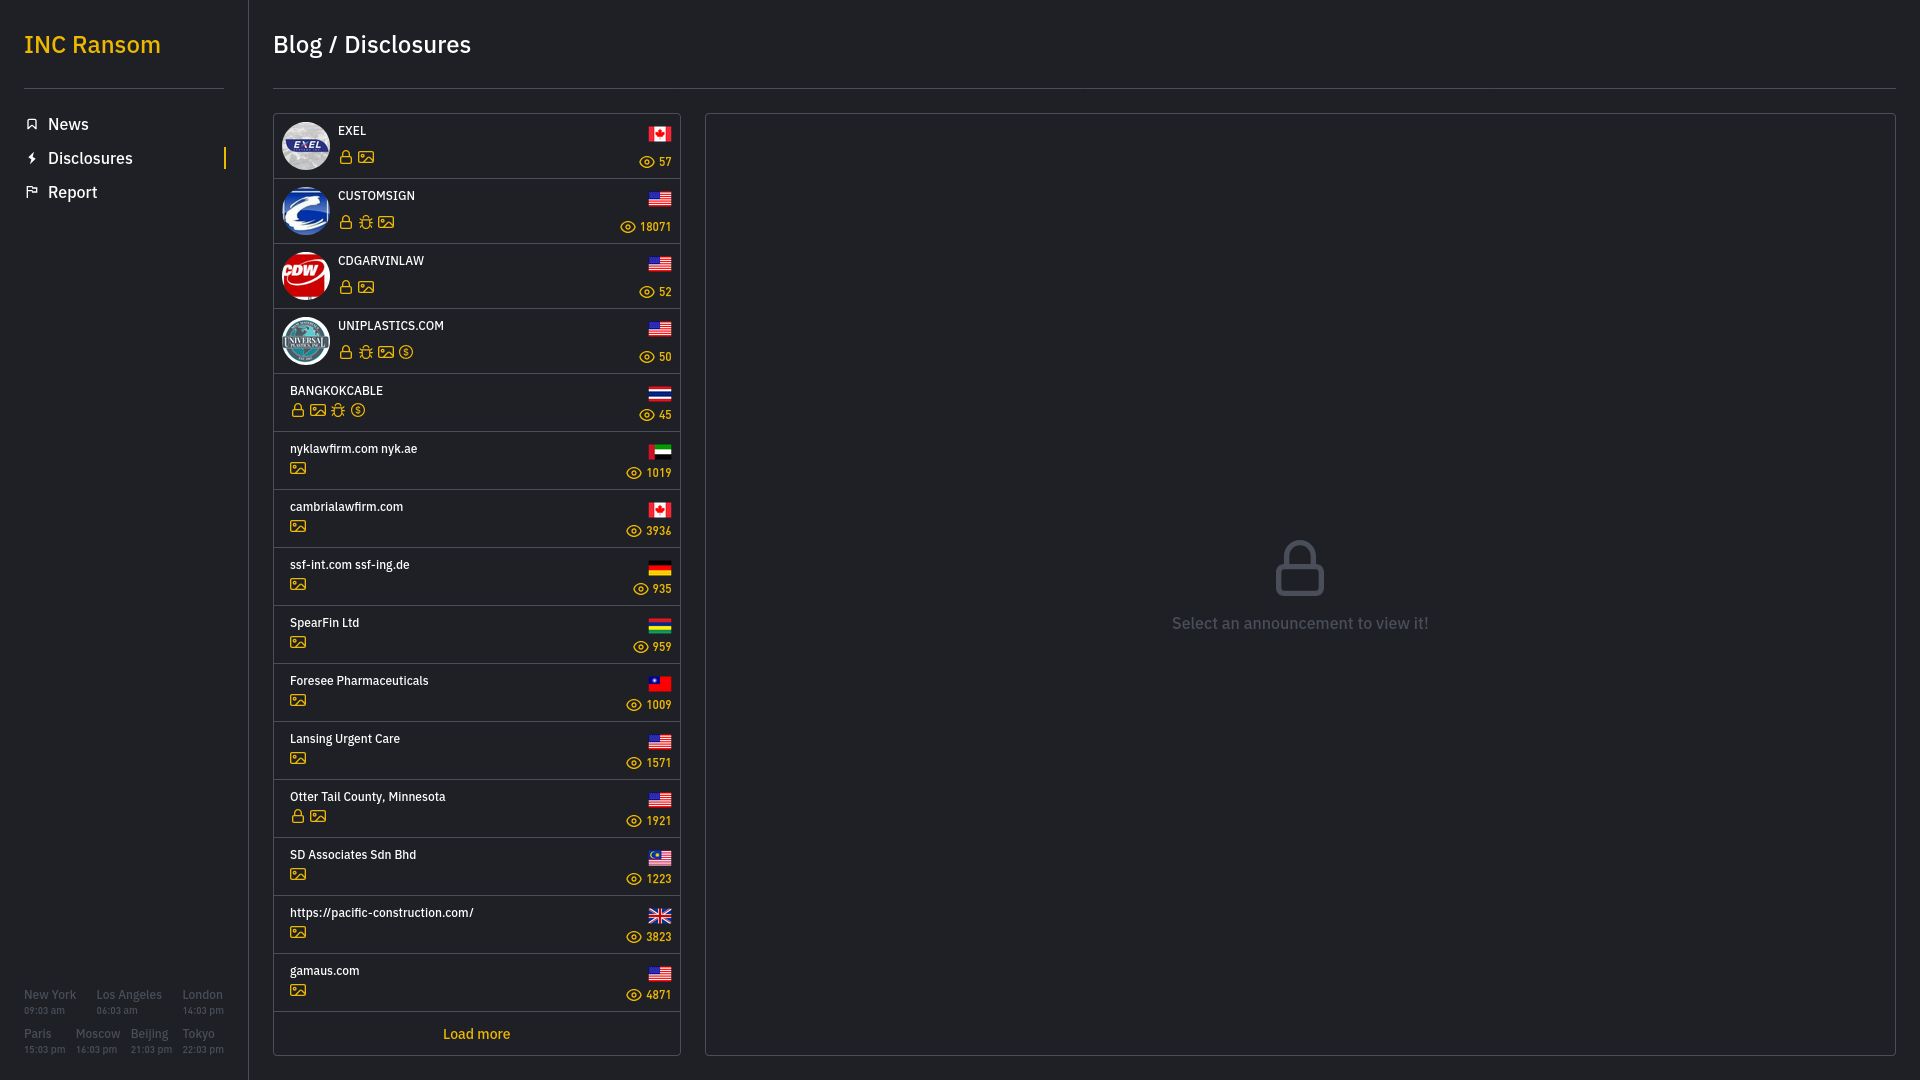This screenshot has width=1920, height=1080.
Task: Click the lock icon under Otter Tail County
Action: [298, 816]
